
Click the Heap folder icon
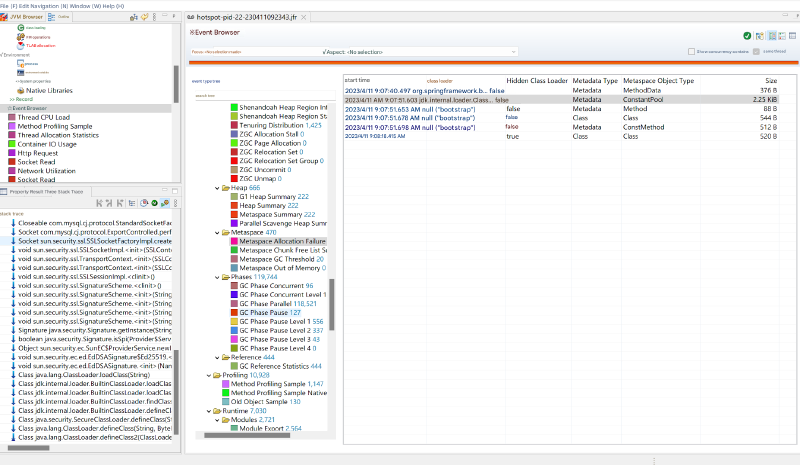point(223,187)
